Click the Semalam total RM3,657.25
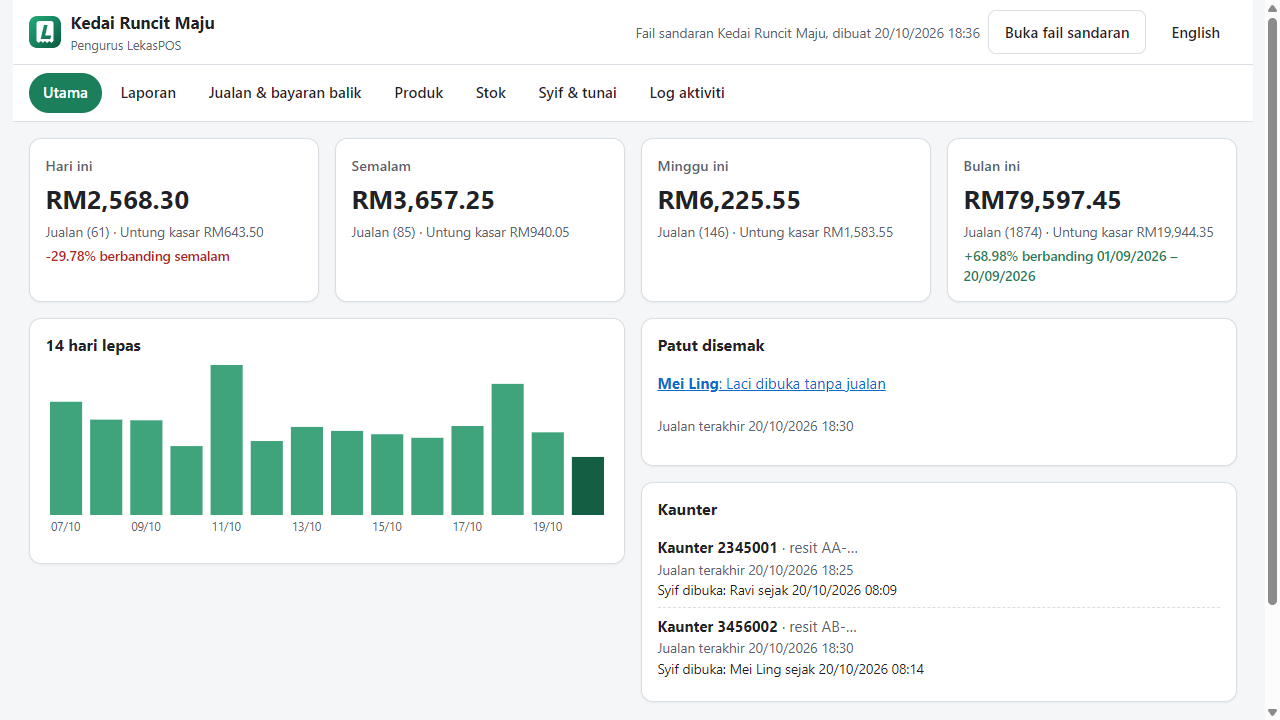The height and width of the screenshot is (720, 1280). [x=423, y=200]
